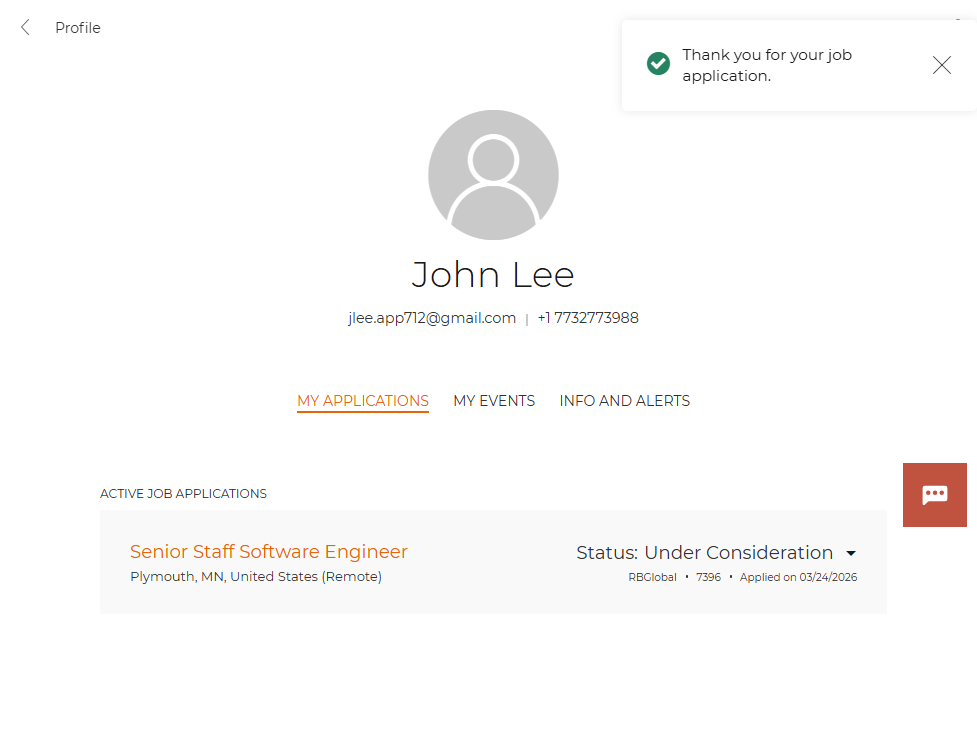
Task: Click the green checkmark success icon
Action: [658, 64]
